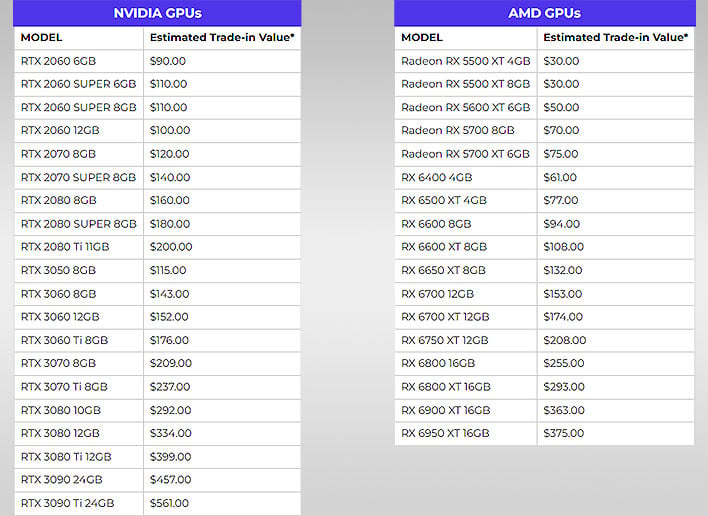Click the AMD GPUs table header
The width and height of the screenshot is (708, 516).
[x=545, y=13]
